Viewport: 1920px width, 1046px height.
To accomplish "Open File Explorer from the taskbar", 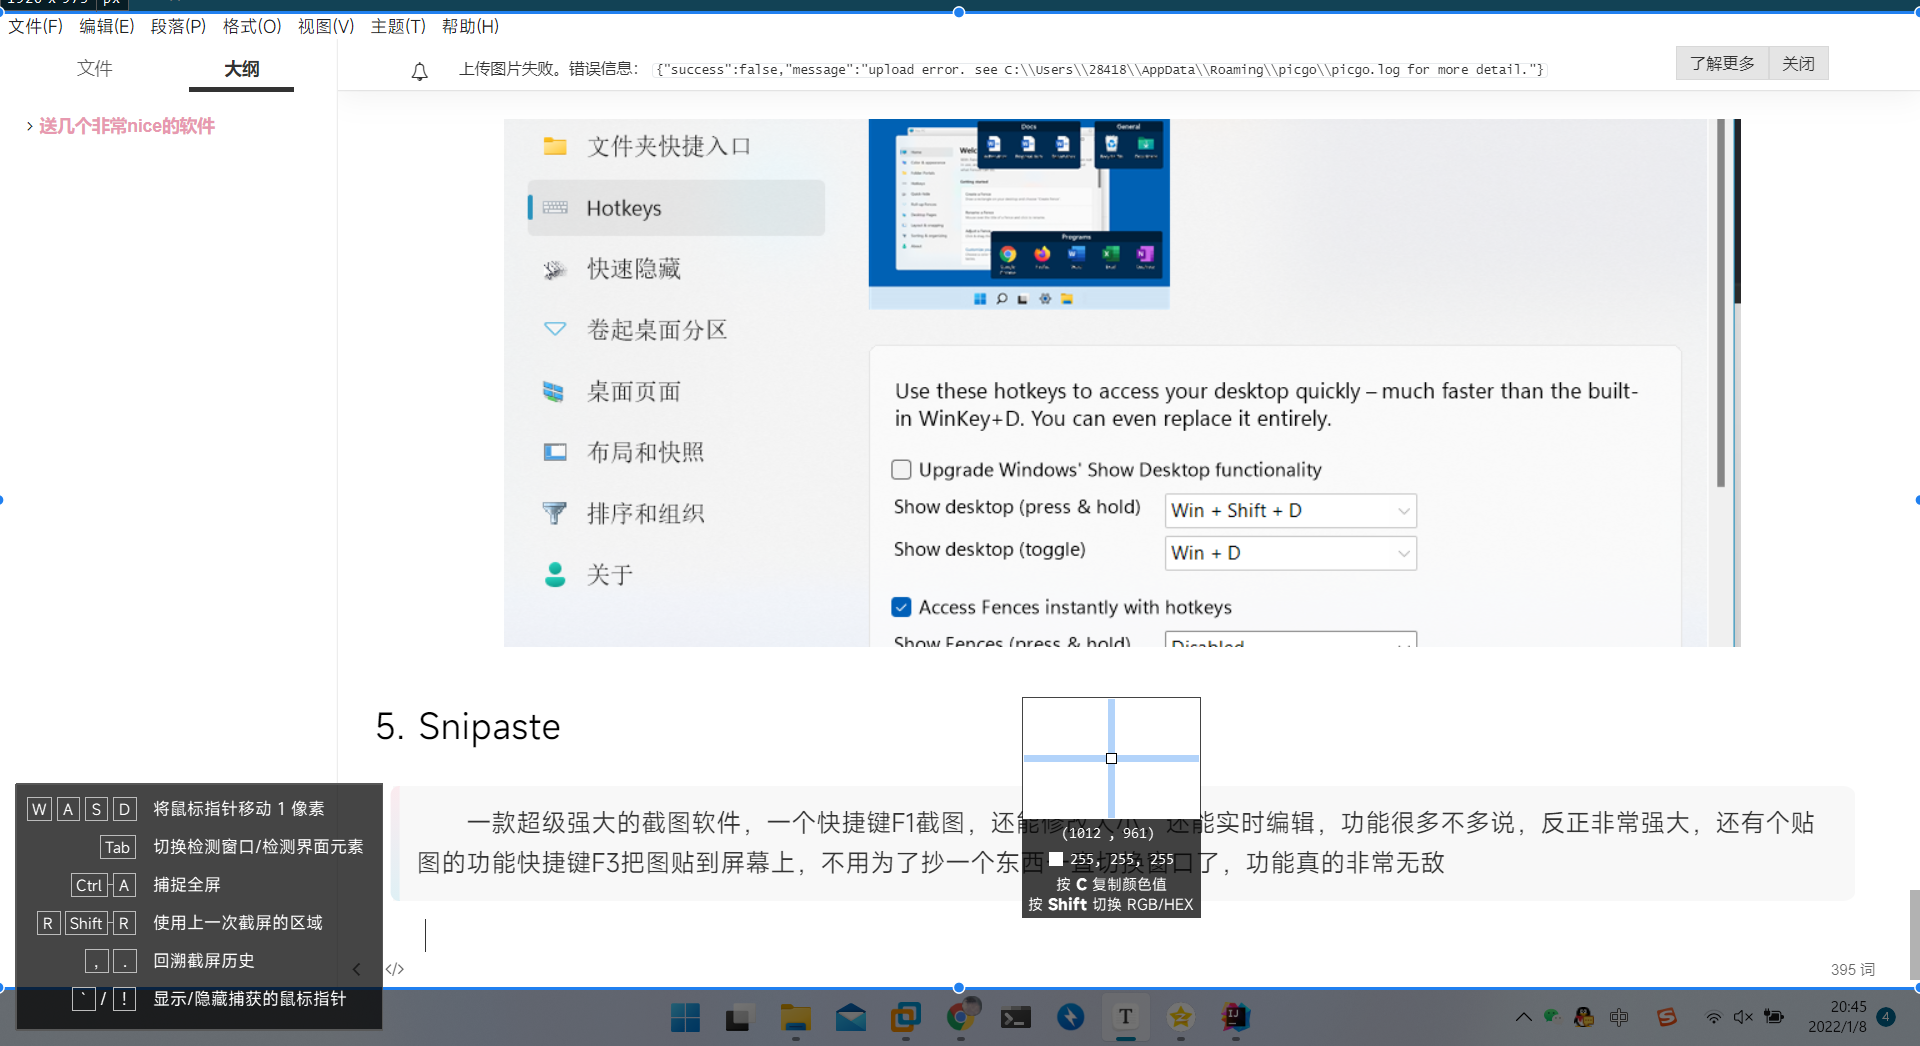I will (x=796, y=1018).
